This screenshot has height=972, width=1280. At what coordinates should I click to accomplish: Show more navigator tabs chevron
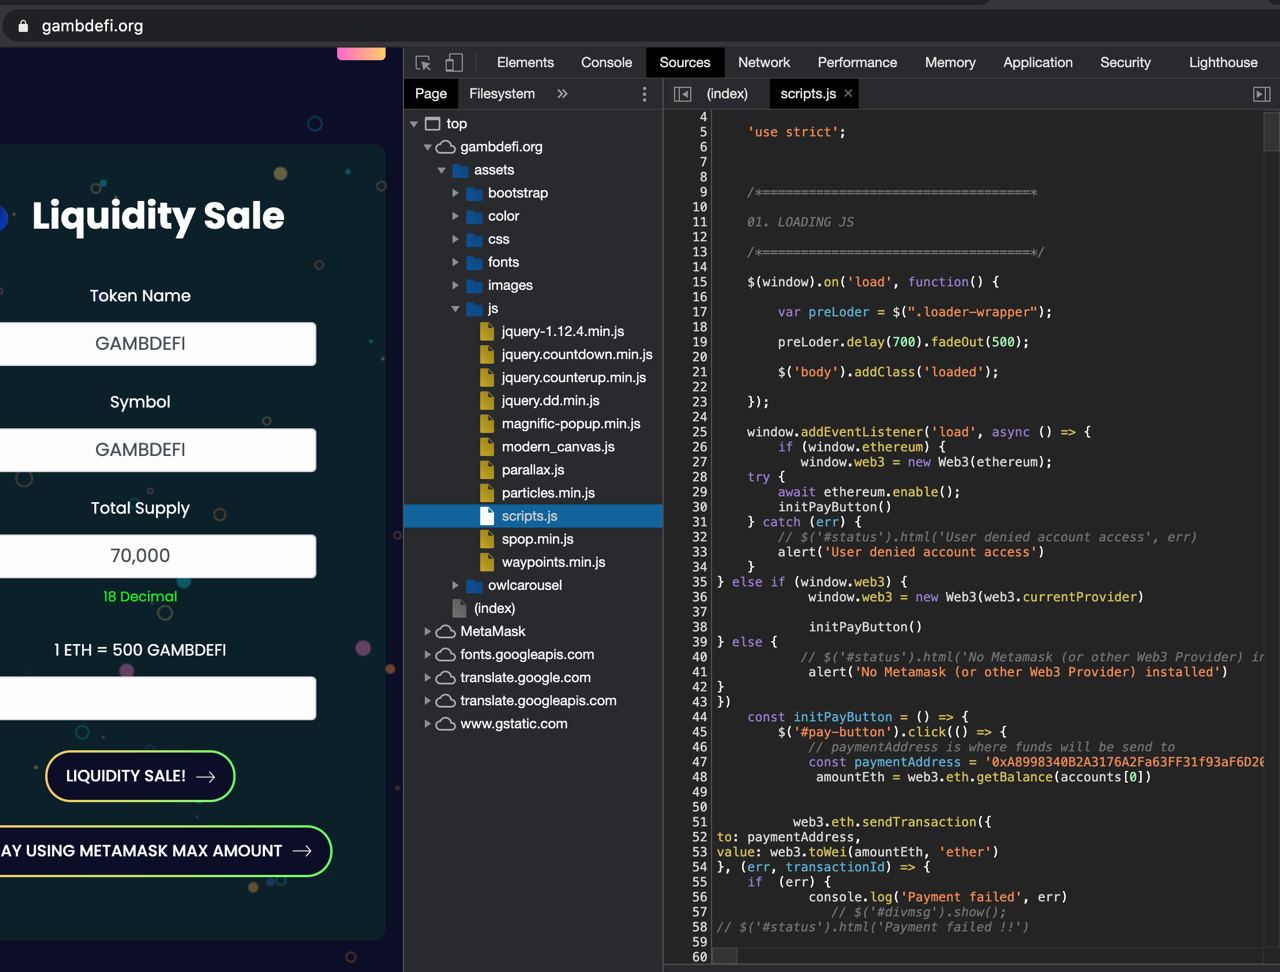562,94
